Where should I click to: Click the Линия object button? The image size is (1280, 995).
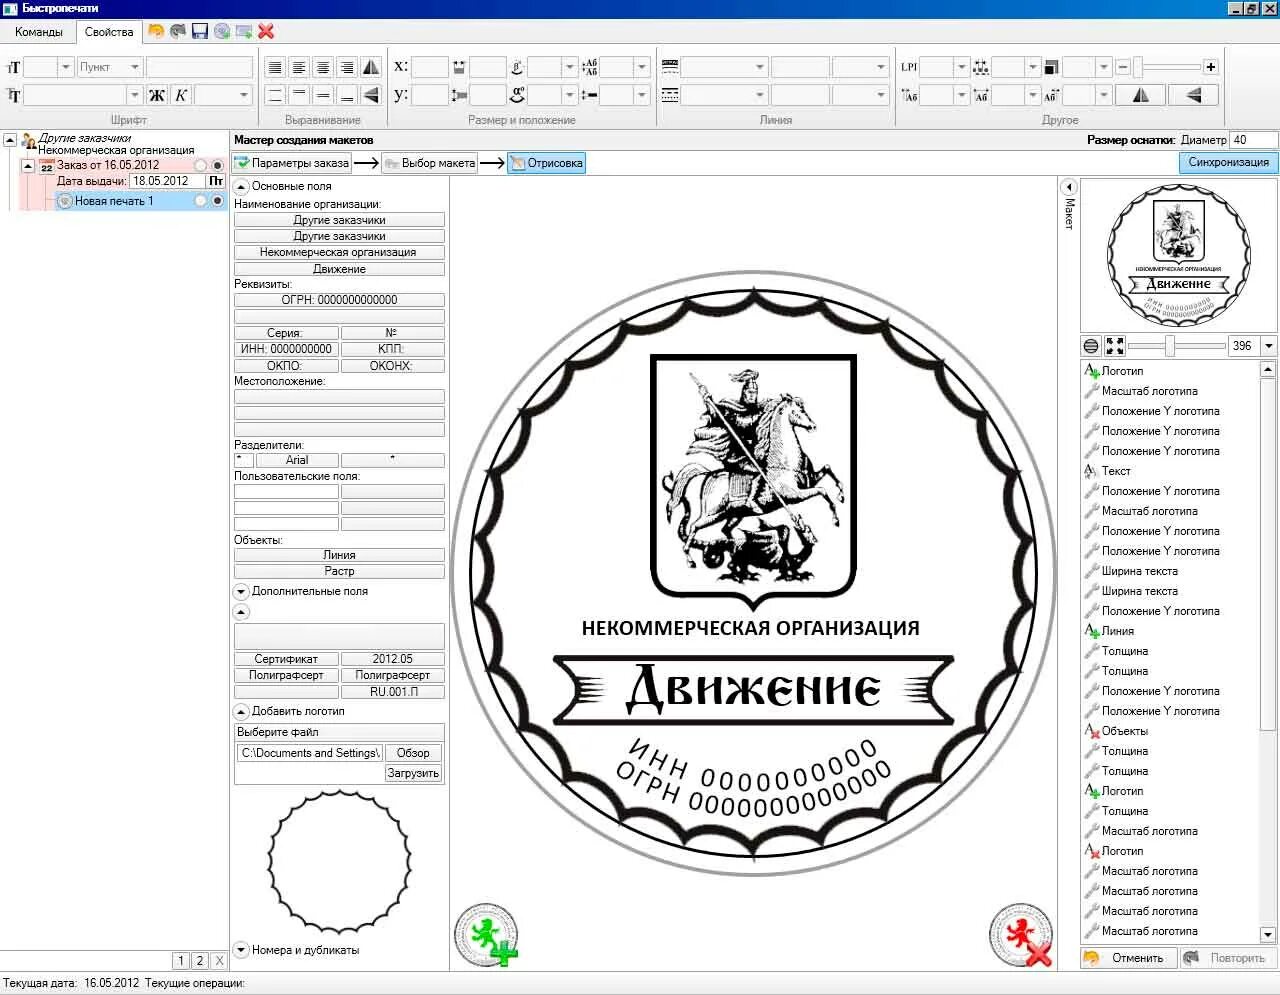click(x=339, y=555)
